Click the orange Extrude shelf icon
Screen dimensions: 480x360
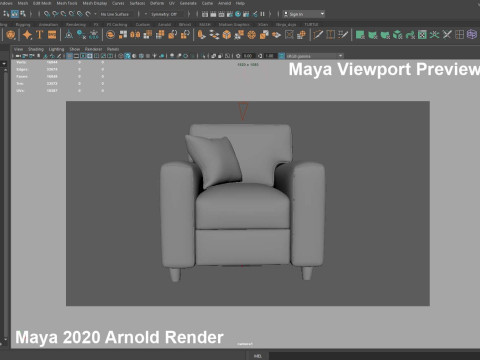pyautogui.click(x=201, y=35)
